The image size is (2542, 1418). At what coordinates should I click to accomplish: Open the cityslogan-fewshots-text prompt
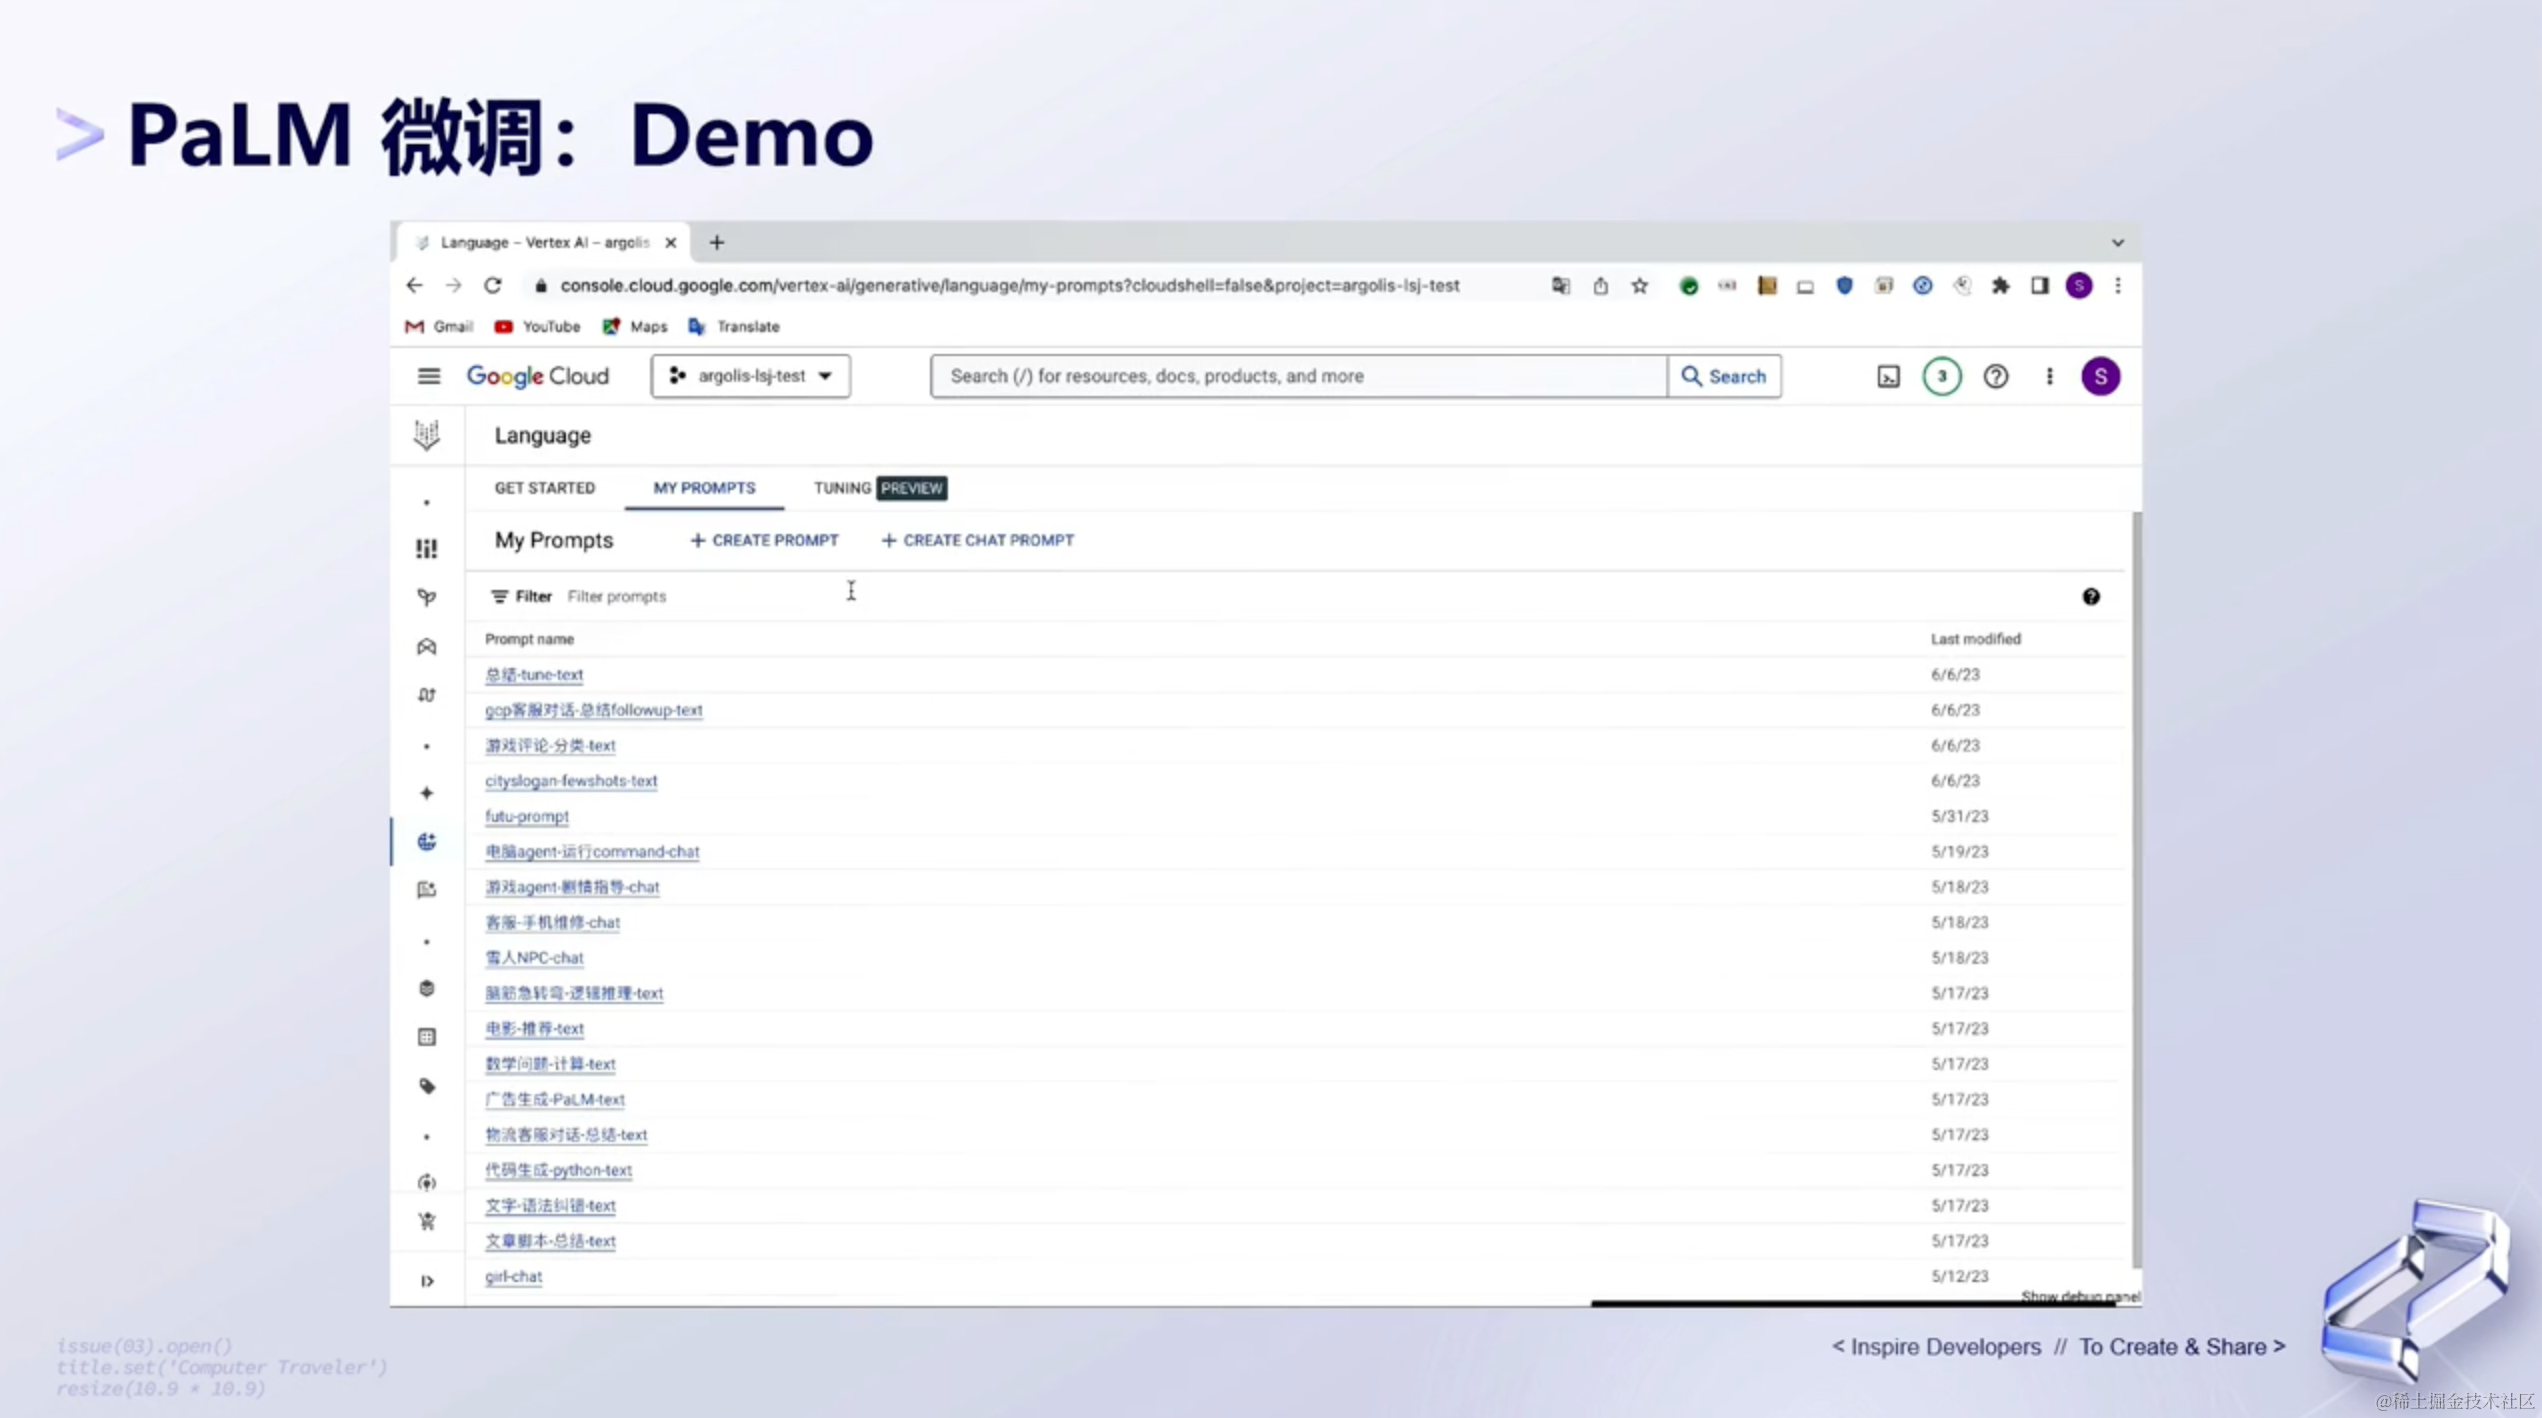click(571, 781)
